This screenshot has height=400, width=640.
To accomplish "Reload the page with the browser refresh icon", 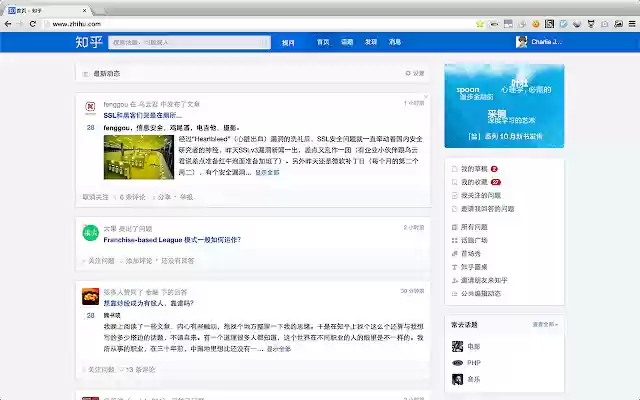I will point(33,24).
